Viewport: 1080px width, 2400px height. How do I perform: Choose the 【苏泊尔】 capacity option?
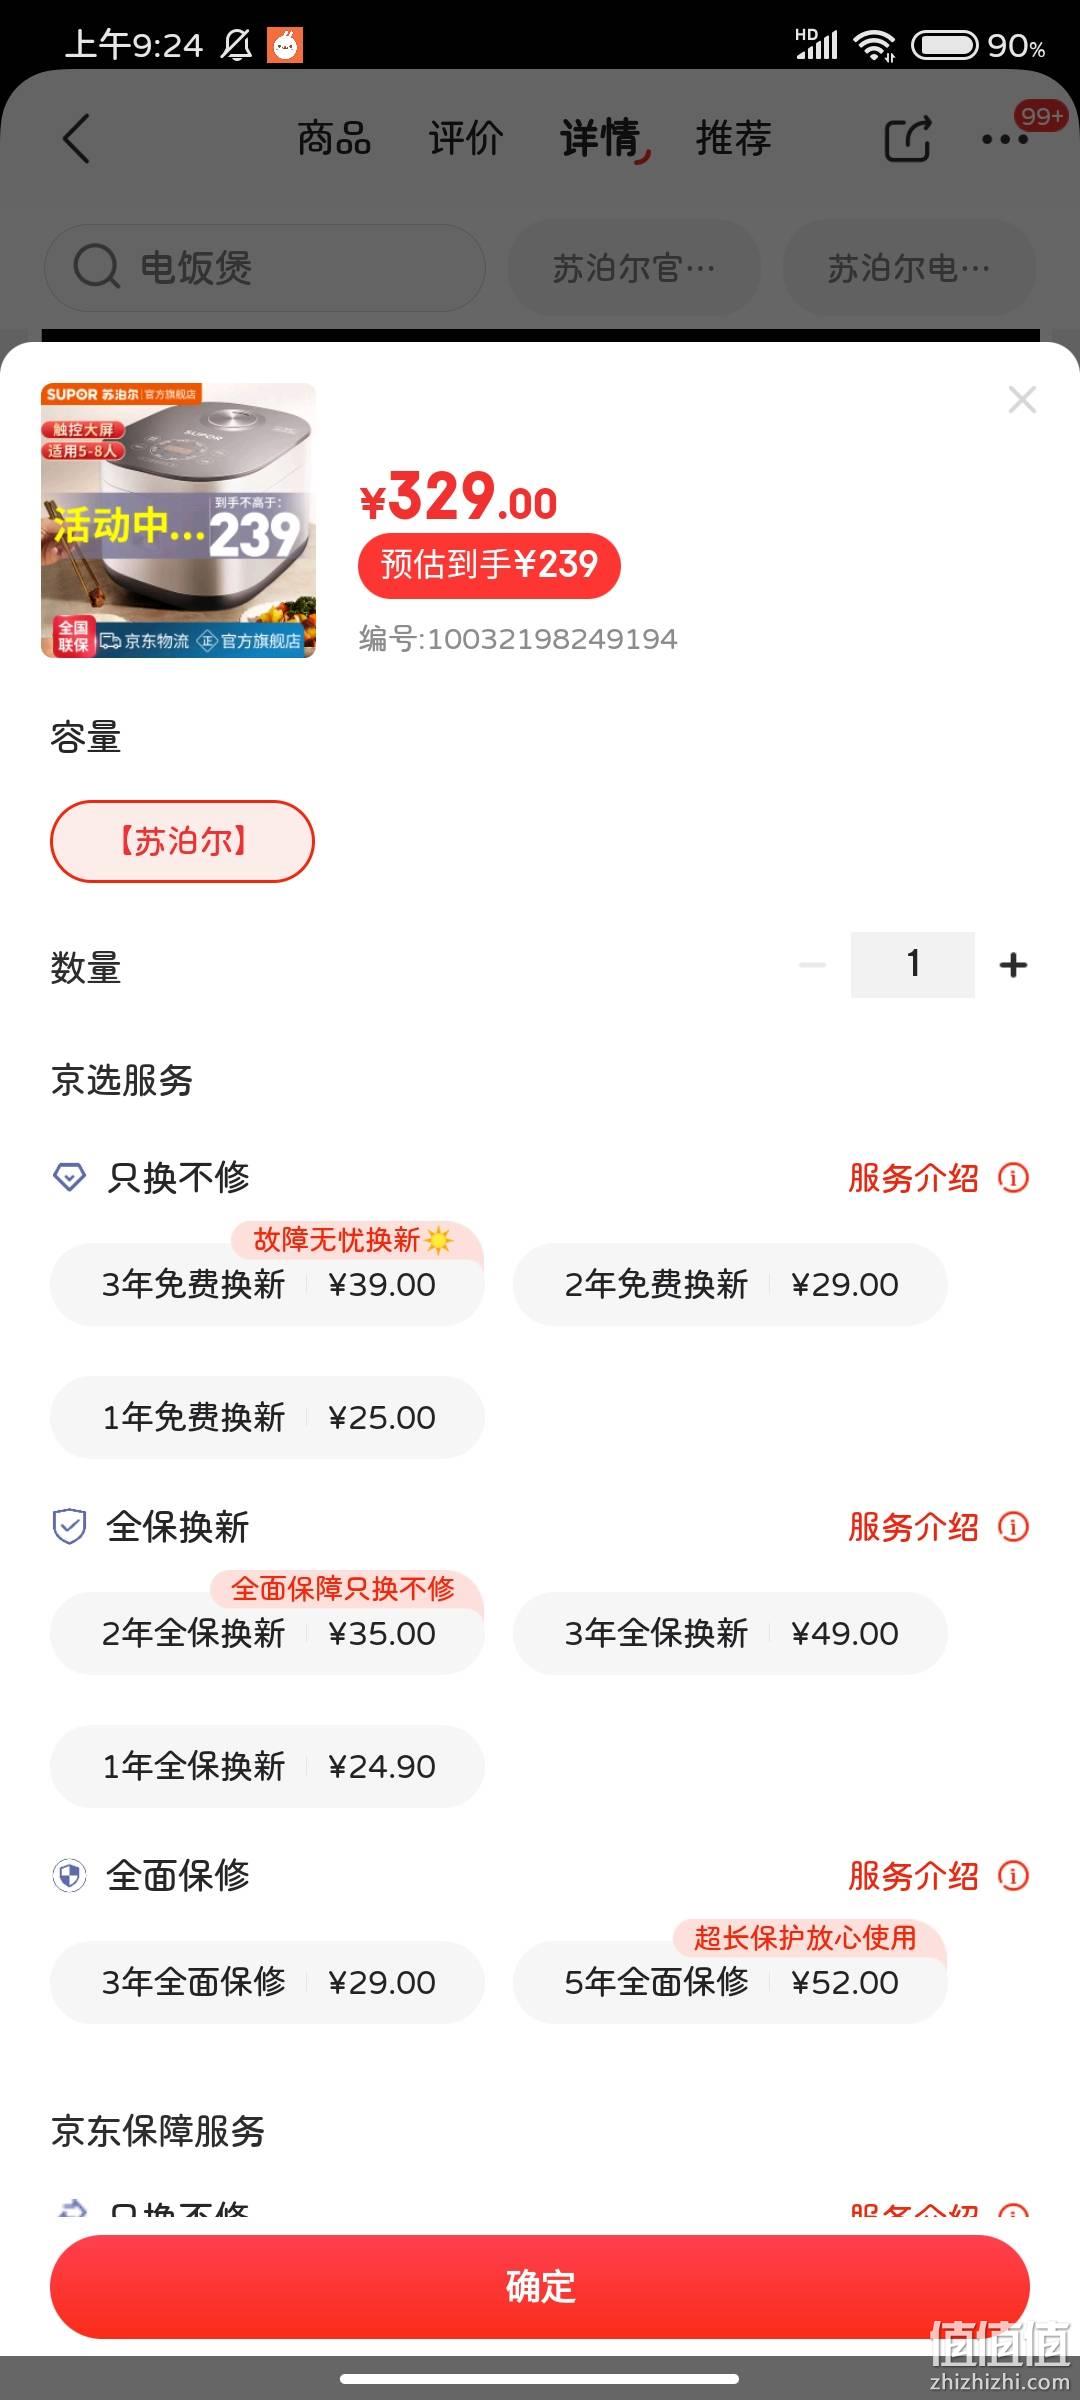pos(182,841)
